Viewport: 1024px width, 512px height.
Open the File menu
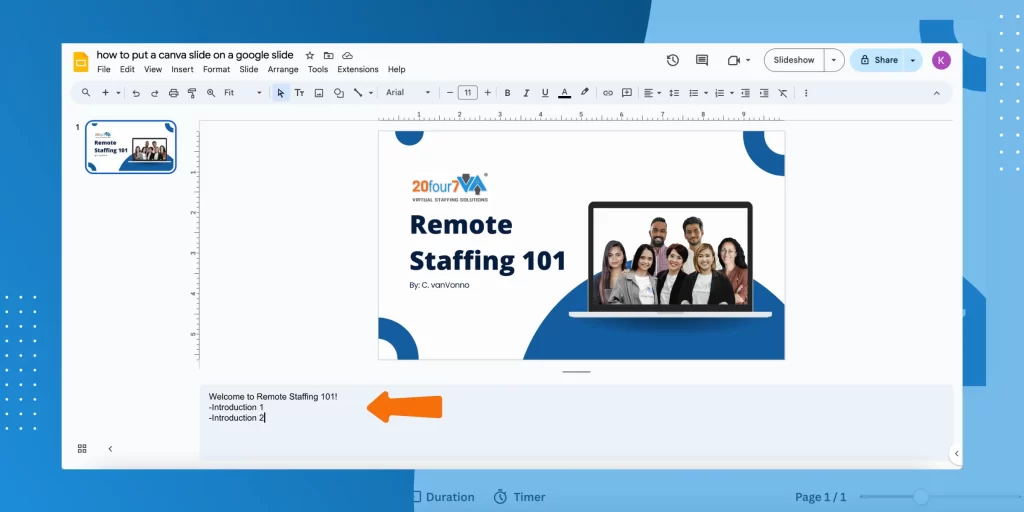104,69
